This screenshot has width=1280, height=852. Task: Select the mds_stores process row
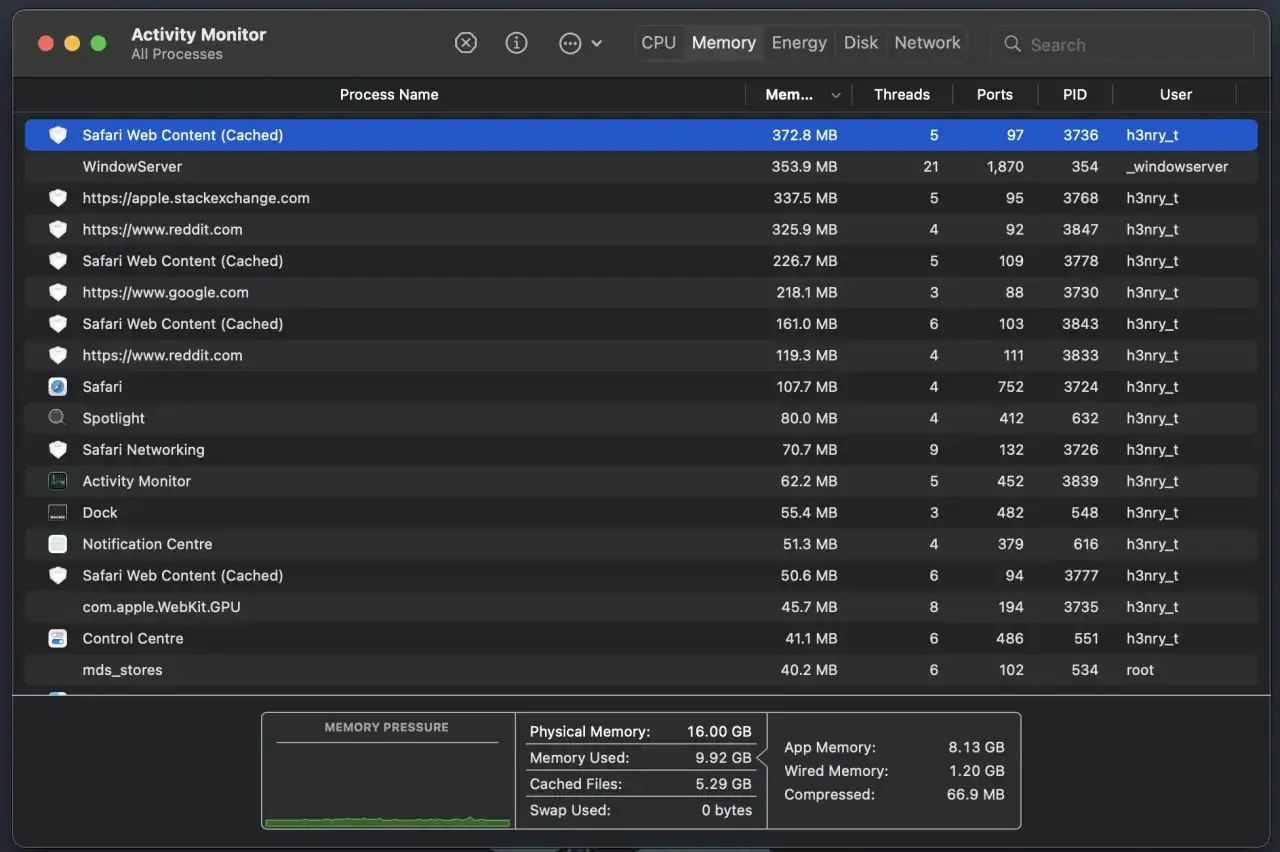click(641, 670)
